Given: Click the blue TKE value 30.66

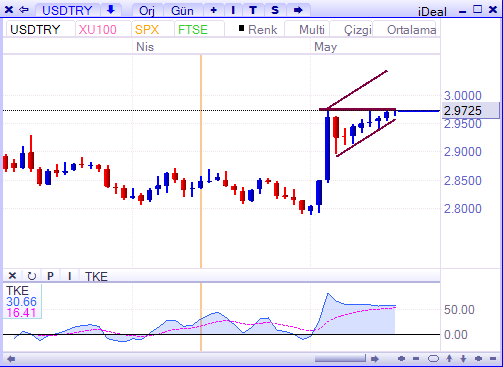Looking at the screenshot, I should (21, 302).
